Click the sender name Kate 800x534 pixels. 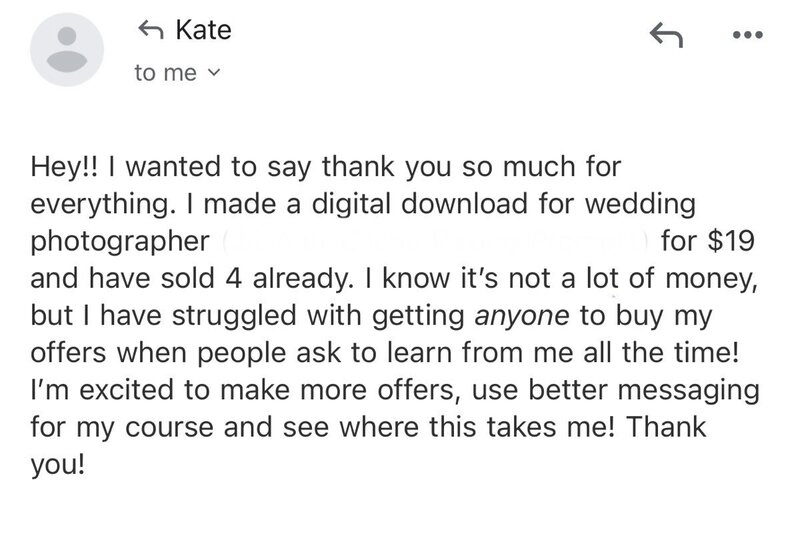204,30
